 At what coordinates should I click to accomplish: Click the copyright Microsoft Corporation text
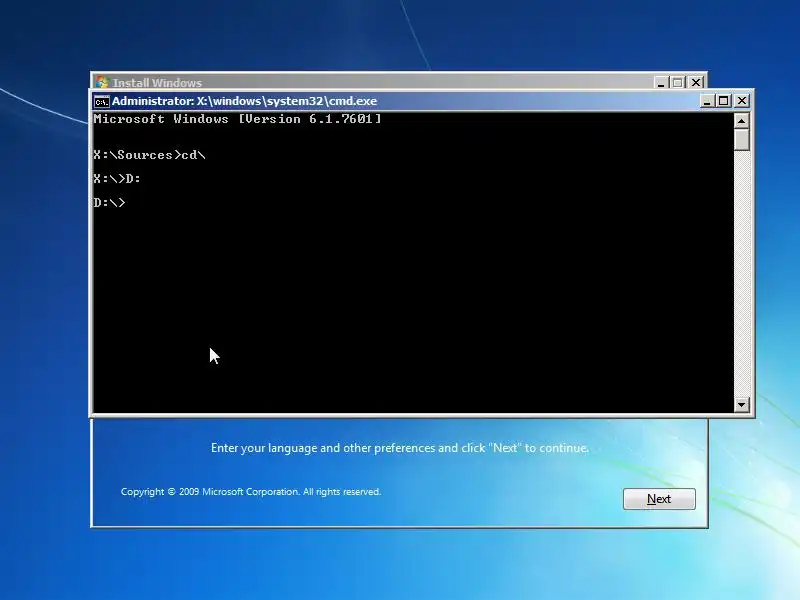coord(251,492)
